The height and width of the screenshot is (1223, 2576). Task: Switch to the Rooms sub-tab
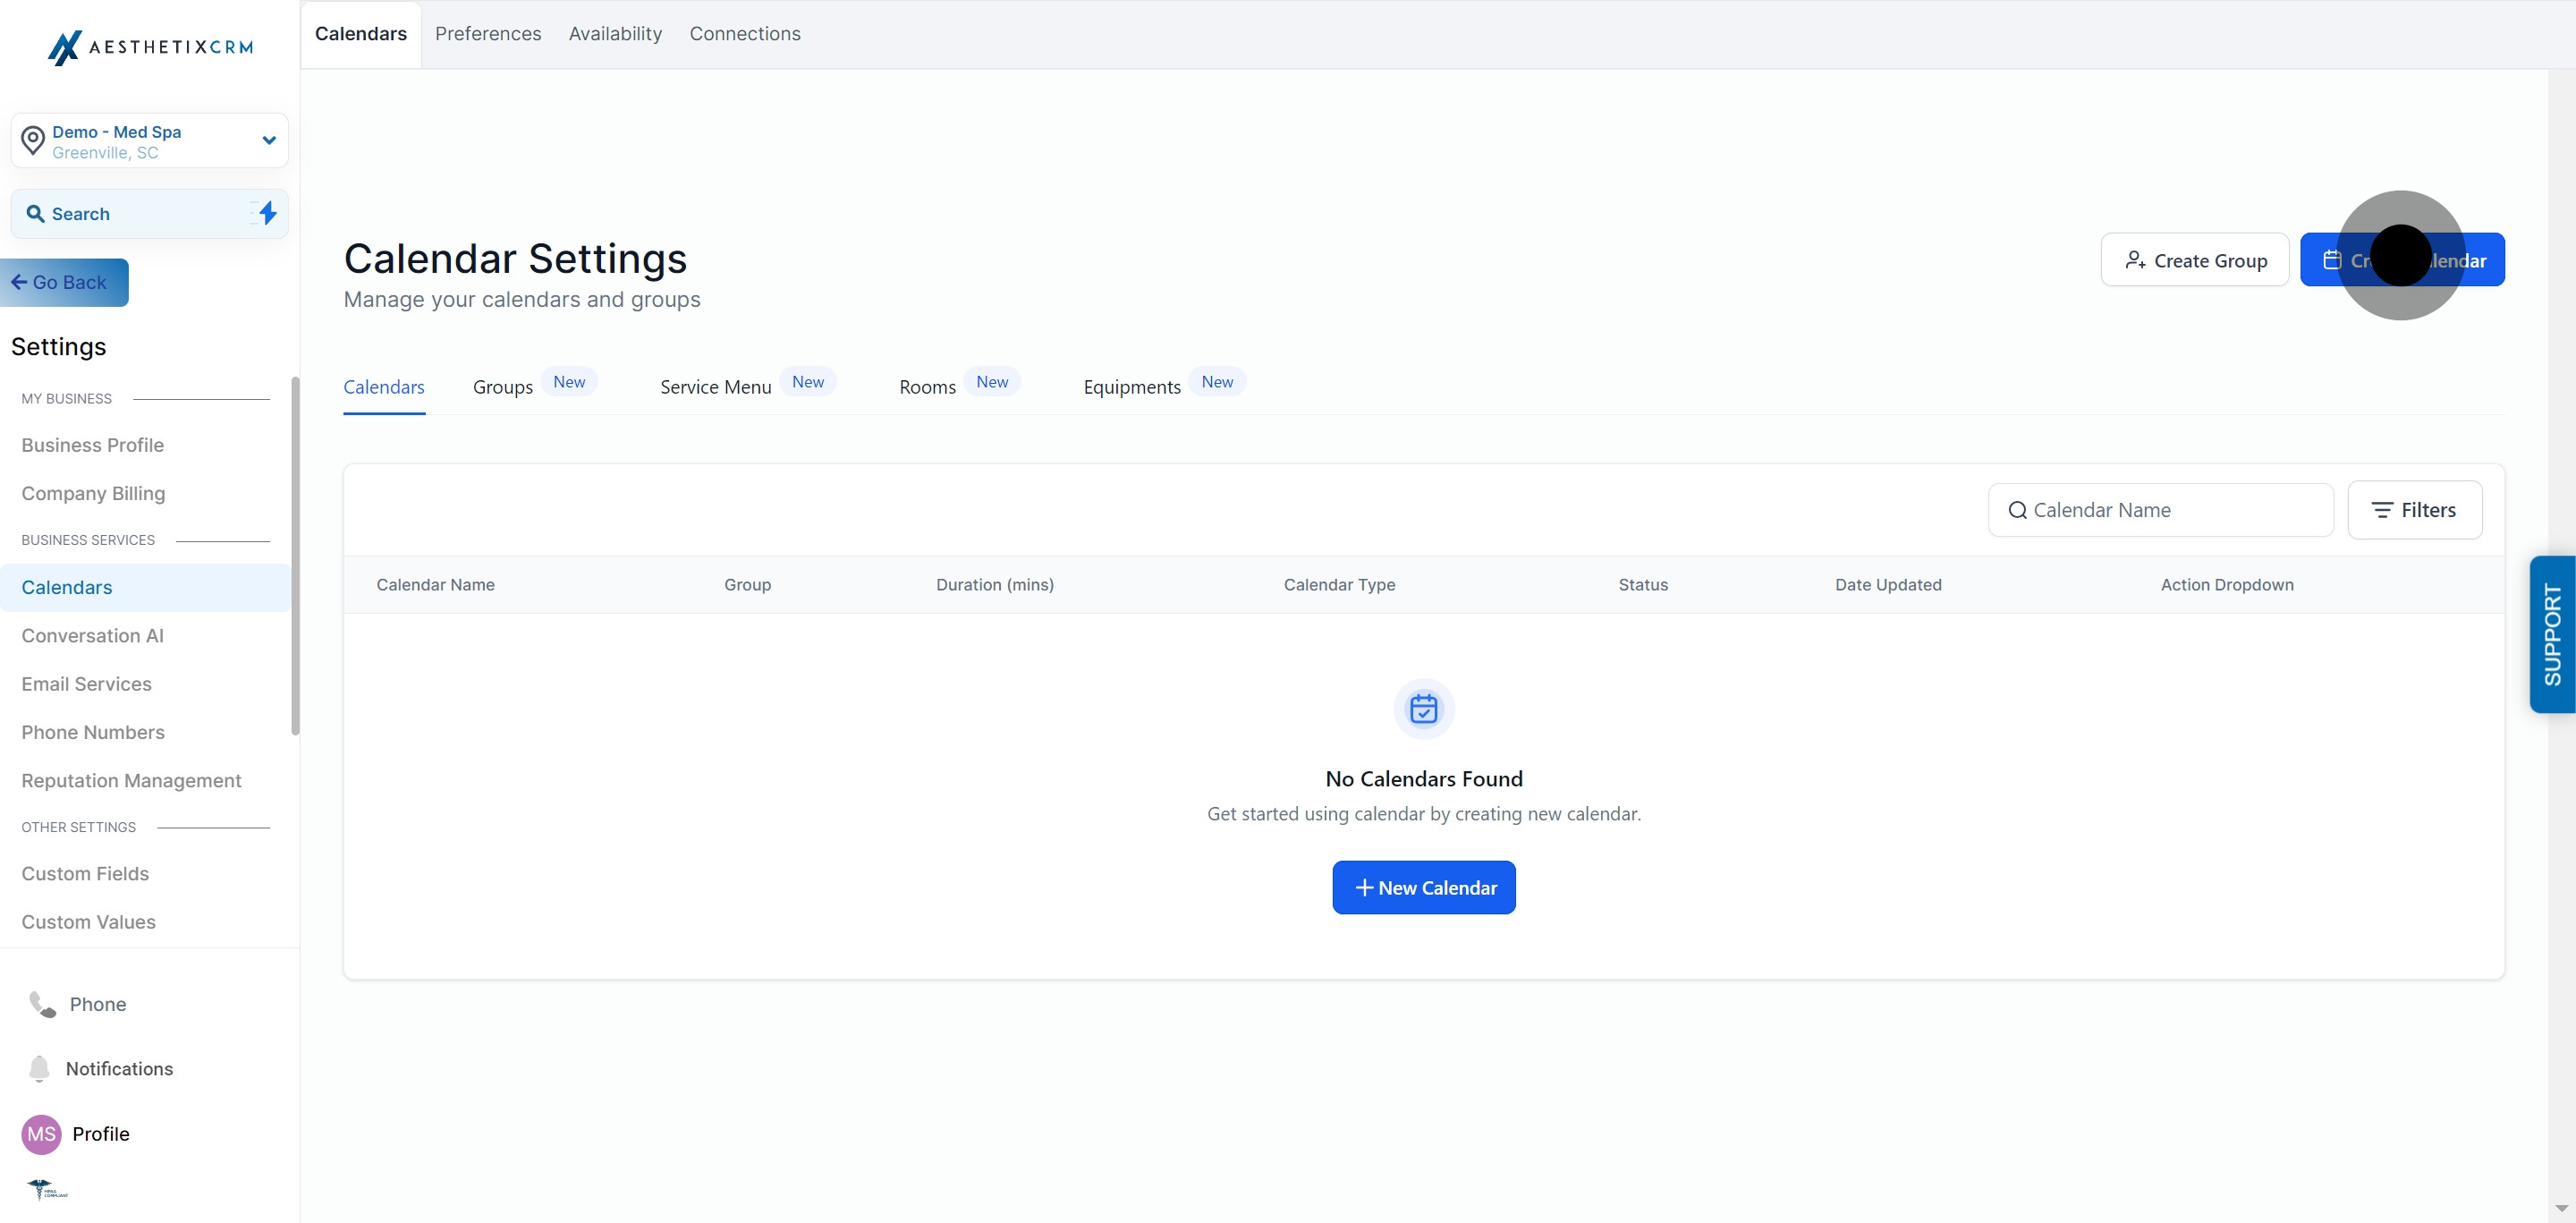[x=927, y=387]
